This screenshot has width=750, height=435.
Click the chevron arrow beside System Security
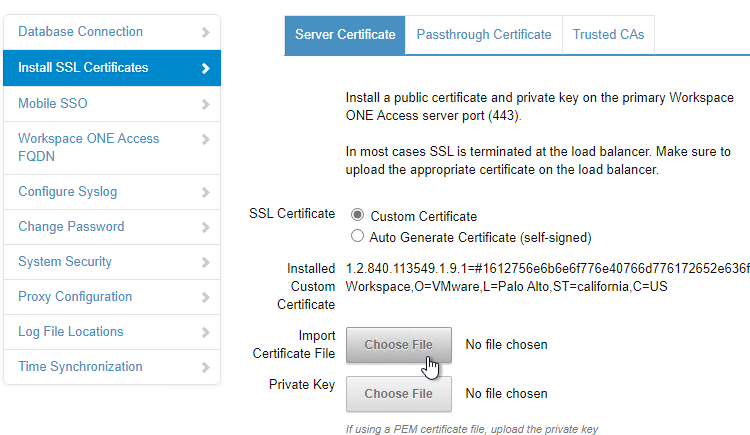pos(206,262)
